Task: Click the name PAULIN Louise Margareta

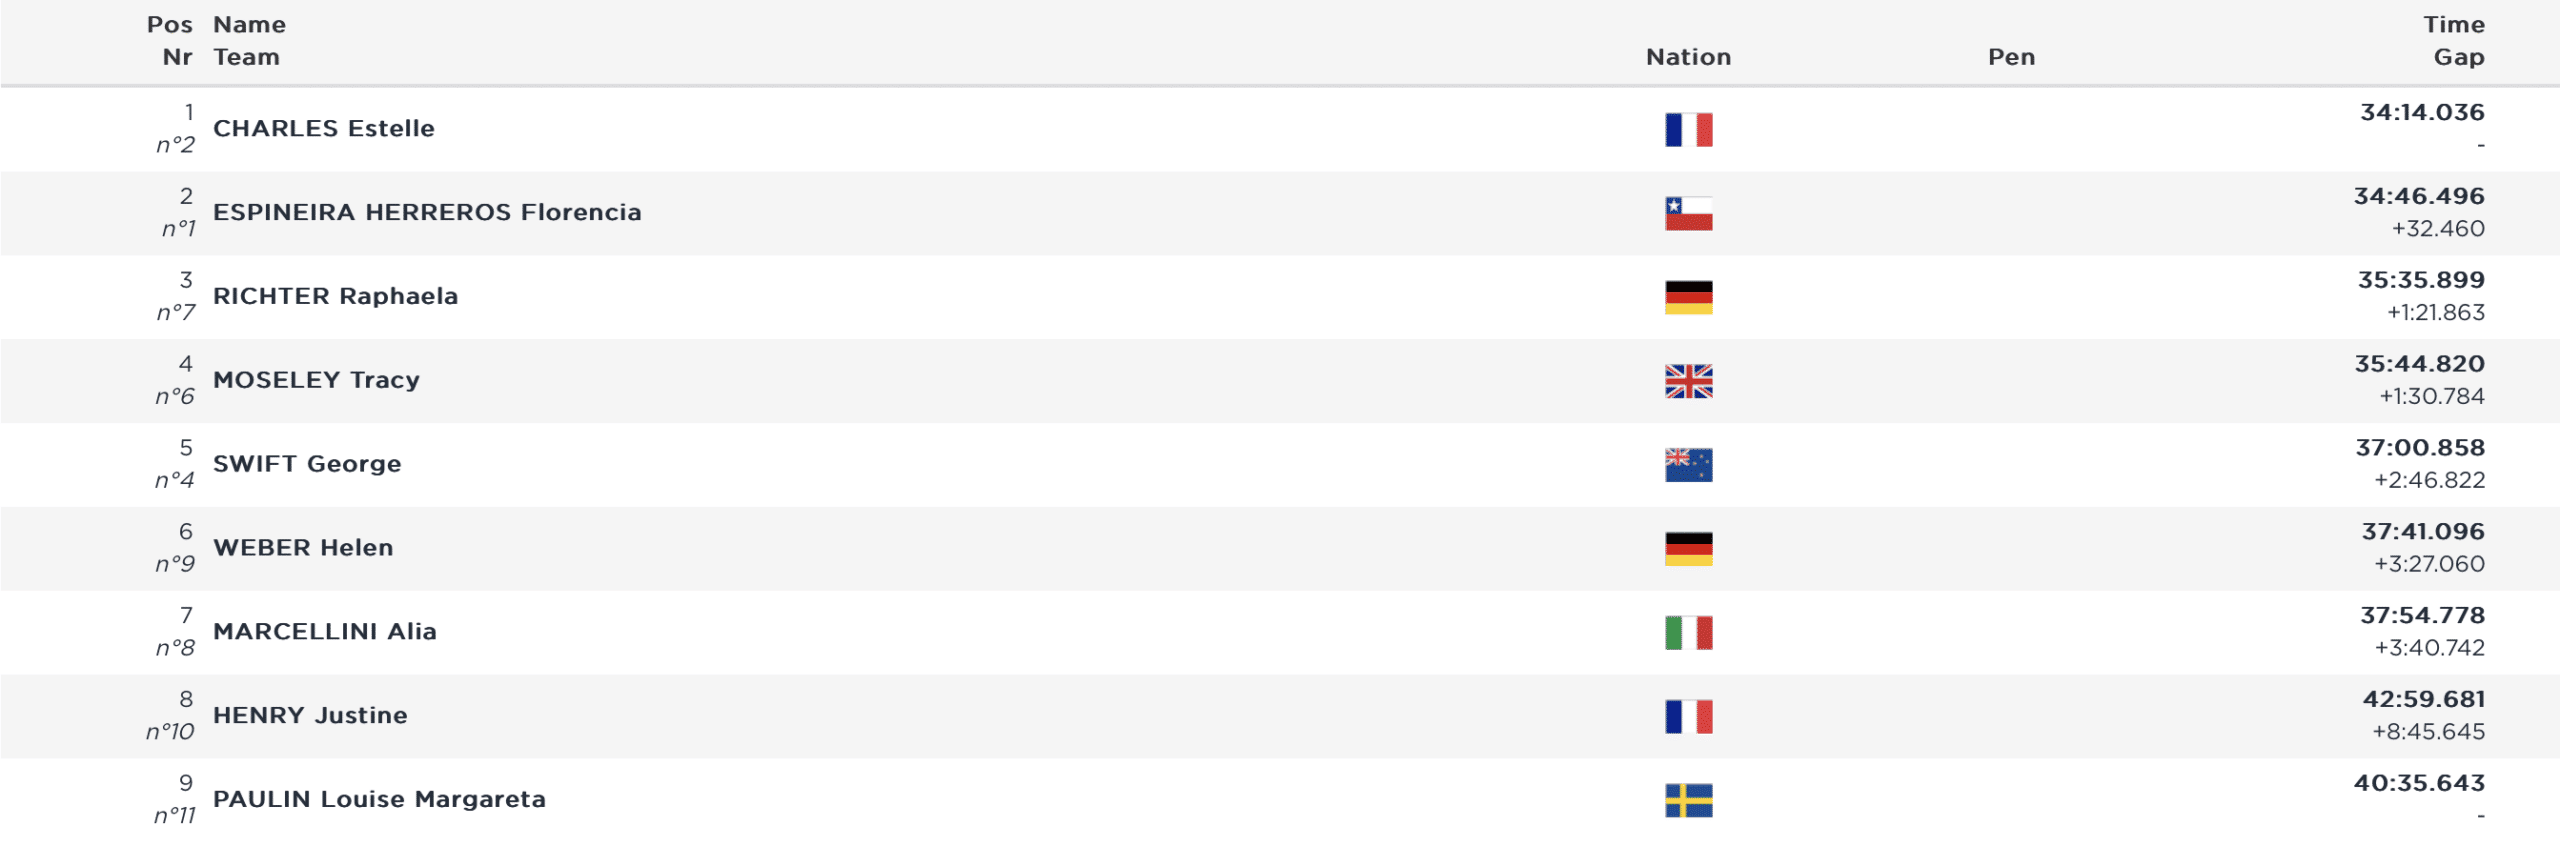Action: pos(379,800)
